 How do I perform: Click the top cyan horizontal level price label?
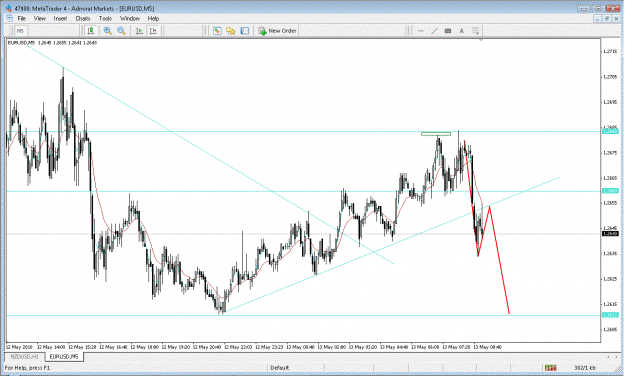point(610,131)
